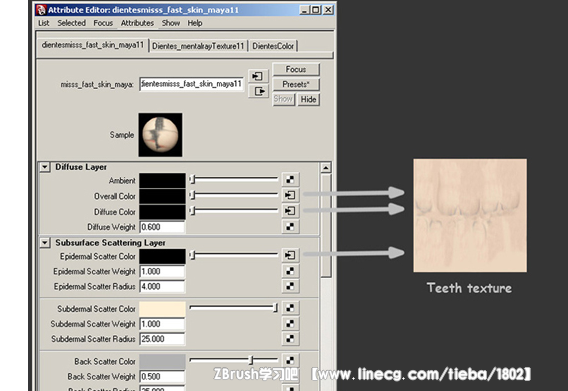Switch to Dientes_mentalrayTexture11 tab
This screenshot has height=391, width=568.
click(198, 46)
